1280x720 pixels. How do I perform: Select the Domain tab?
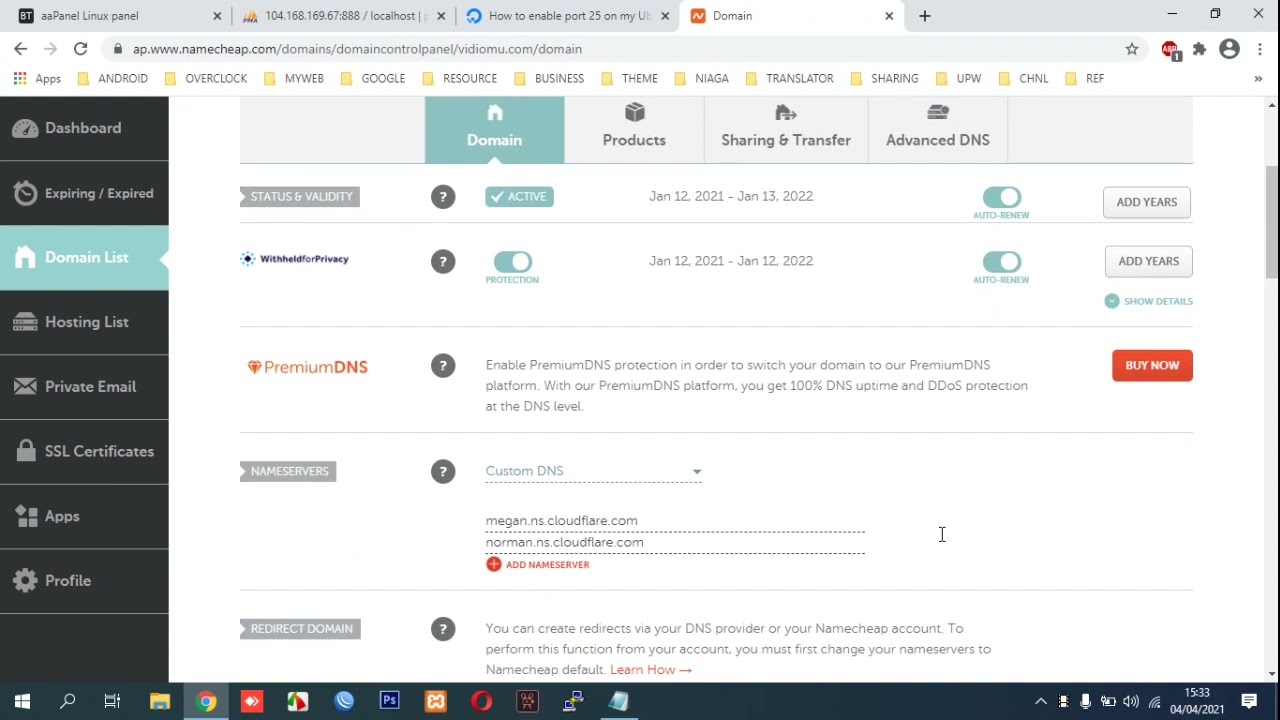pos(494,128)
